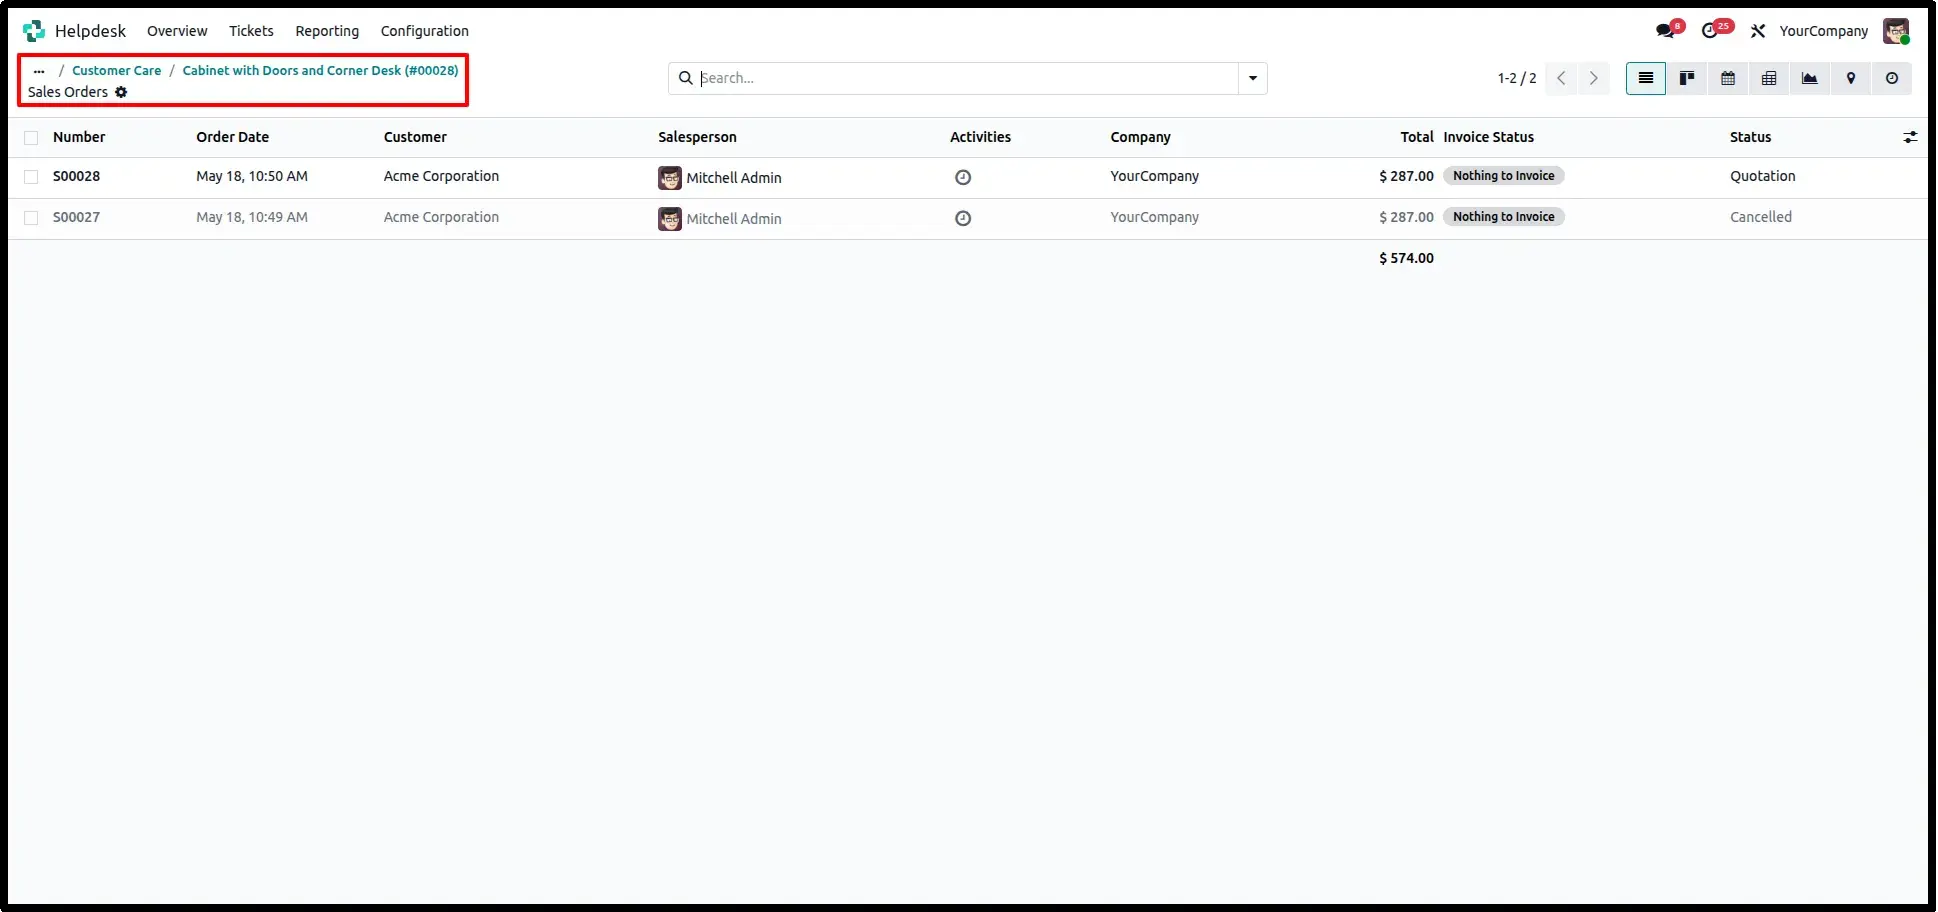Toggle the select-all header checkbox
The width and height of the screenshot is (1938, 912).
pos(31,138)
